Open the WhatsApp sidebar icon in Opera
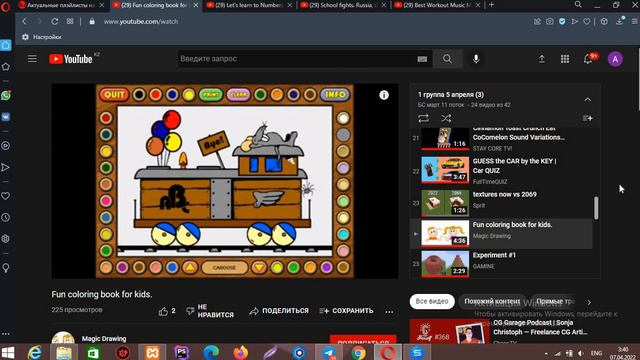Image resolution: width=640 pixels, height=360 pixels. [6, 96]
